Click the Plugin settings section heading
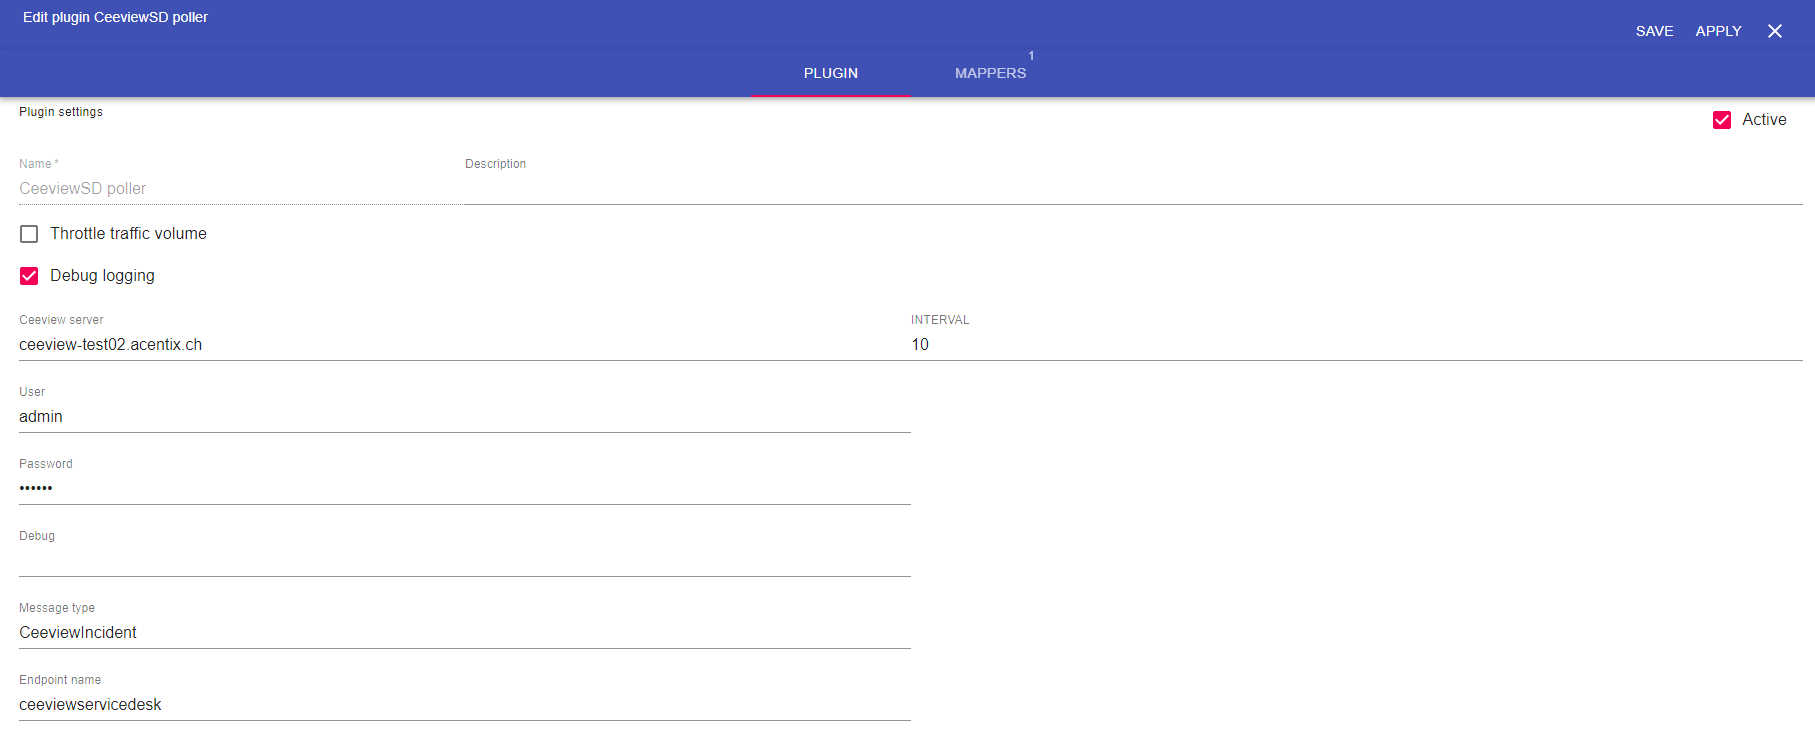 click(x=61, y=112)
